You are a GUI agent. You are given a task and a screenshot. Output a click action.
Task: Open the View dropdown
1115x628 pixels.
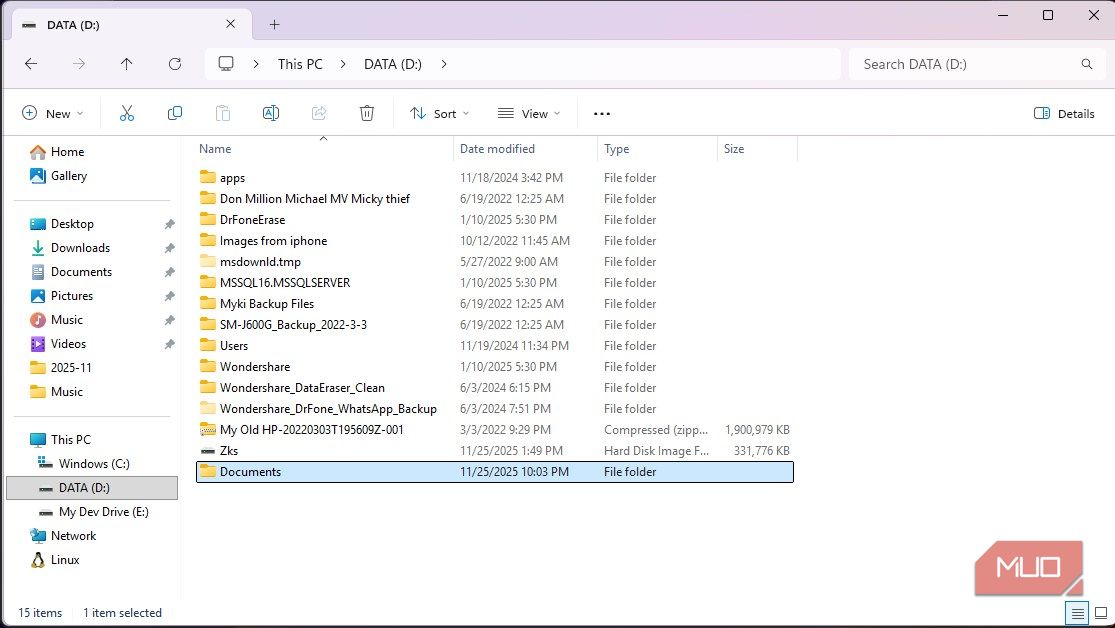[529, 114]
